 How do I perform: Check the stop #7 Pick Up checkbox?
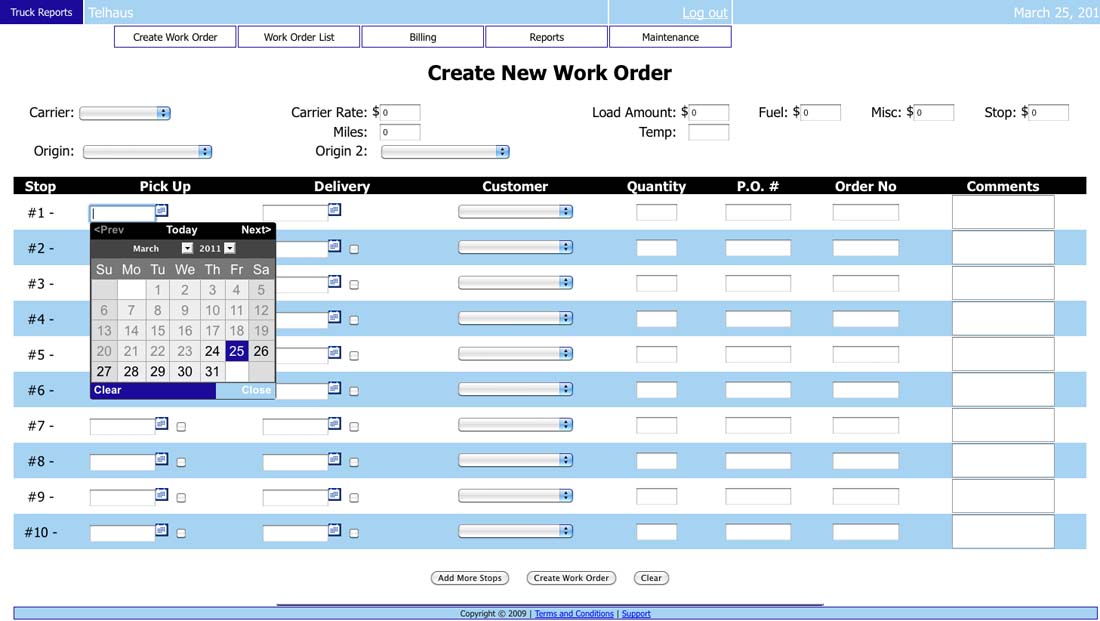(x=181, y=427)
